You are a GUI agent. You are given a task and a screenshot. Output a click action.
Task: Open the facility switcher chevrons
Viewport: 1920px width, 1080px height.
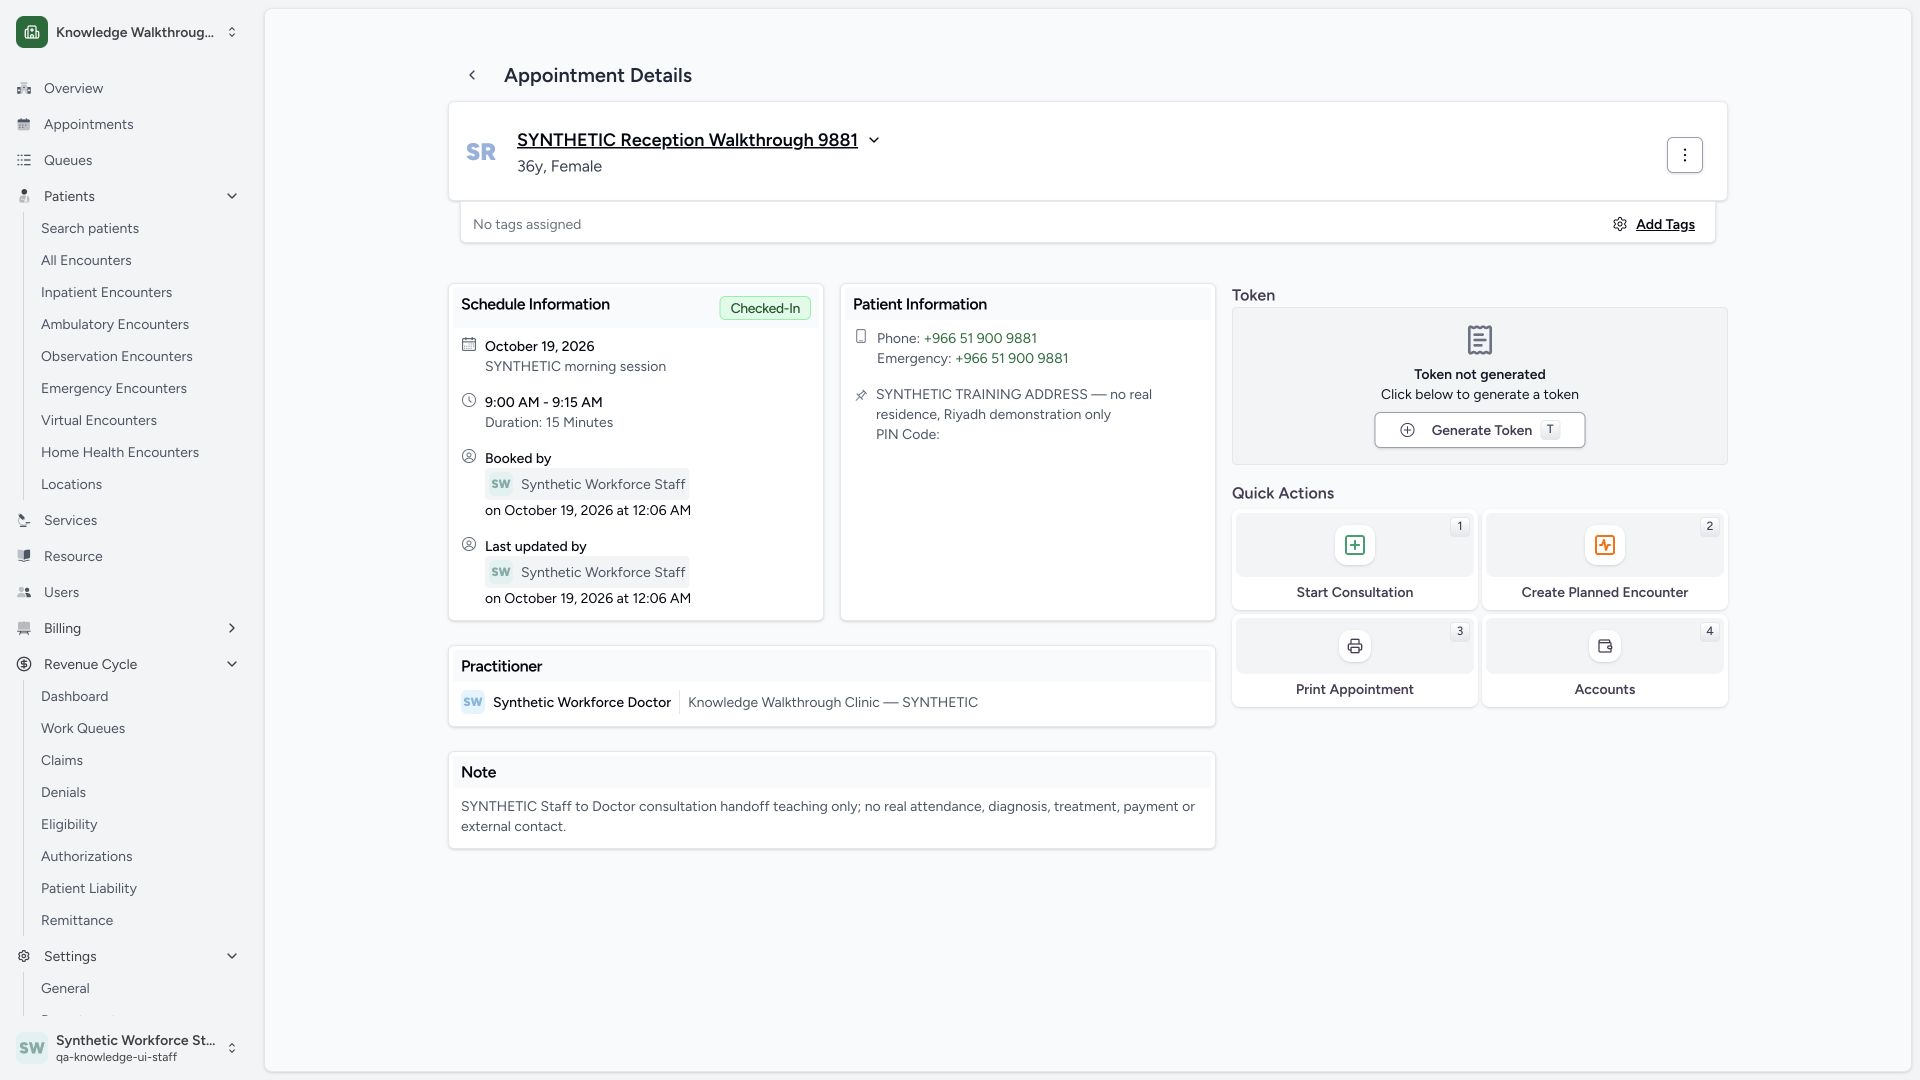(232, 32)
